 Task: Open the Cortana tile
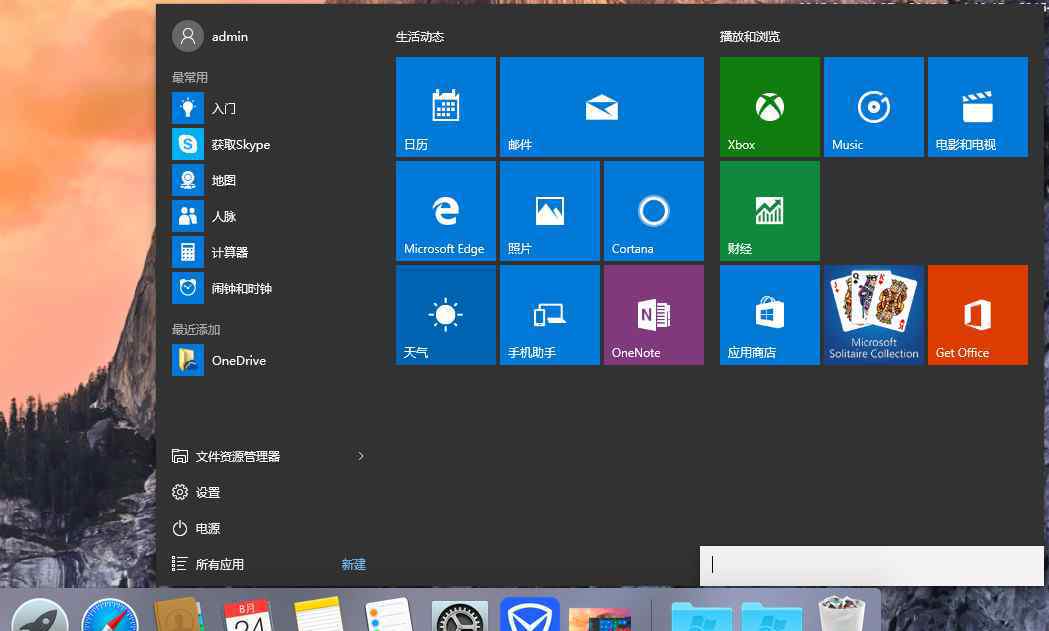(x=654, y=211)
